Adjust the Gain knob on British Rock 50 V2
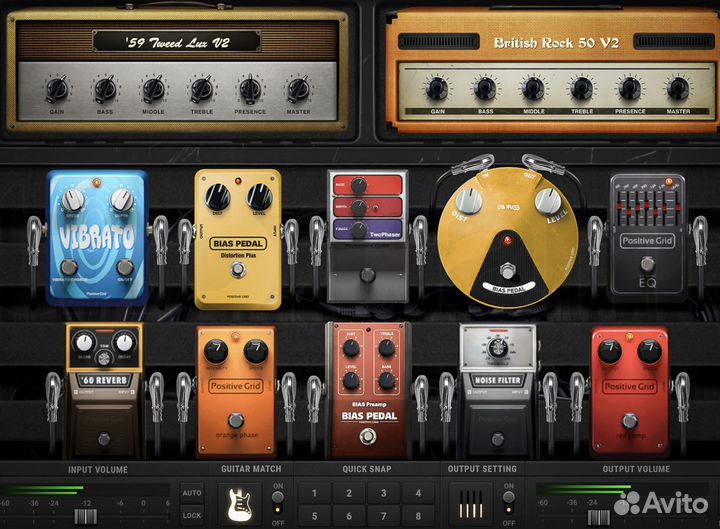Image resolution: width=720 pixels, height=529 pixels. (437, 88)
